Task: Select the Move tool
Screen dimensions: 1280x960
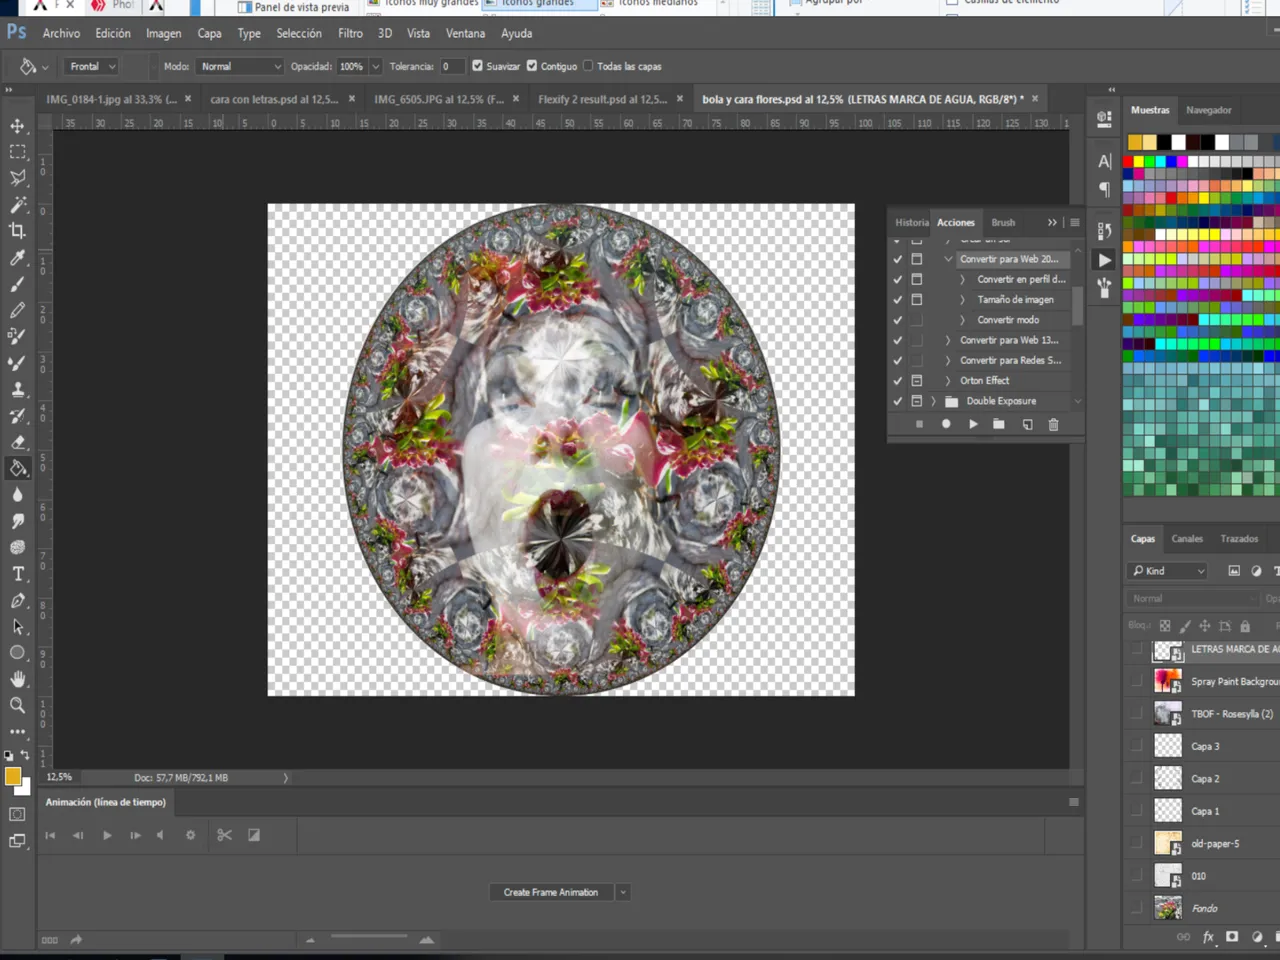Action: pyautogui.click(x=18, y=126)
